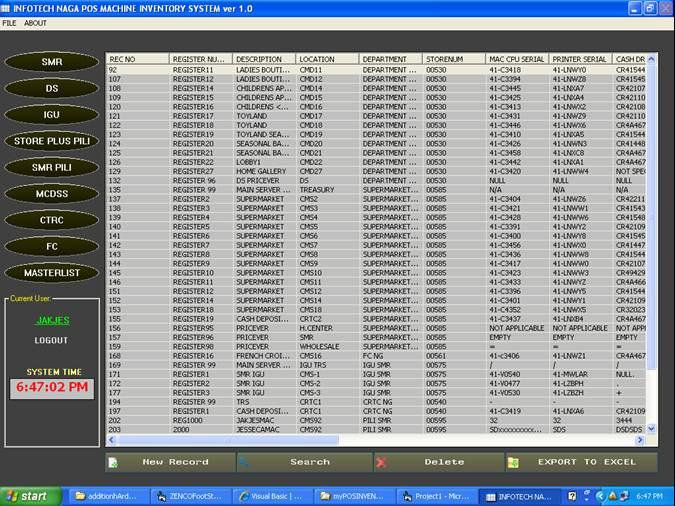Sort by STORENUM column header
Image resolution: width=675 pixels, height=506 pixels.
click(x=454, y=59)
